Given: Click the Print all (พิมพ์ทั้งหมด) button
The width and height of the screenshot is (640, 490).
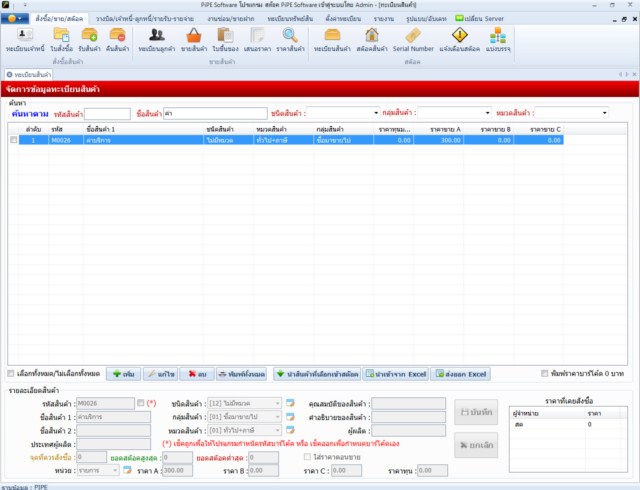Looking at the screenshot, I should tap(242, 374).
